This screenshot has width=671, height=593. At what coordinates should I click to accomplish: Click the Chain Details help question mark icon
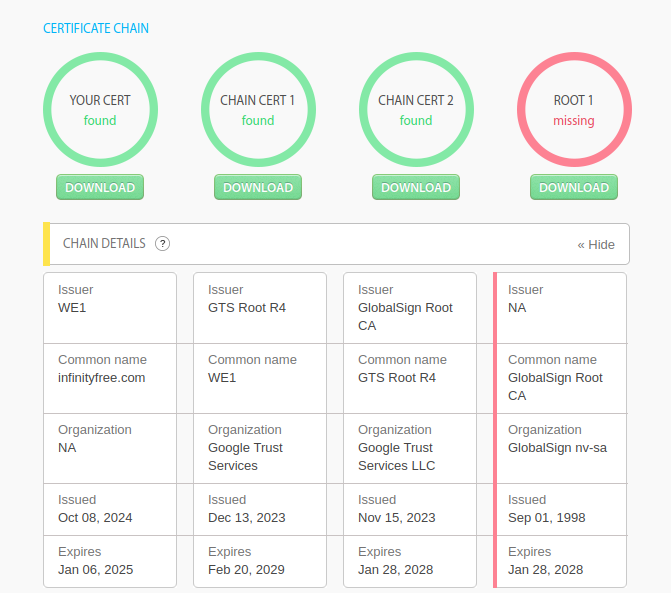click(163, 244)
